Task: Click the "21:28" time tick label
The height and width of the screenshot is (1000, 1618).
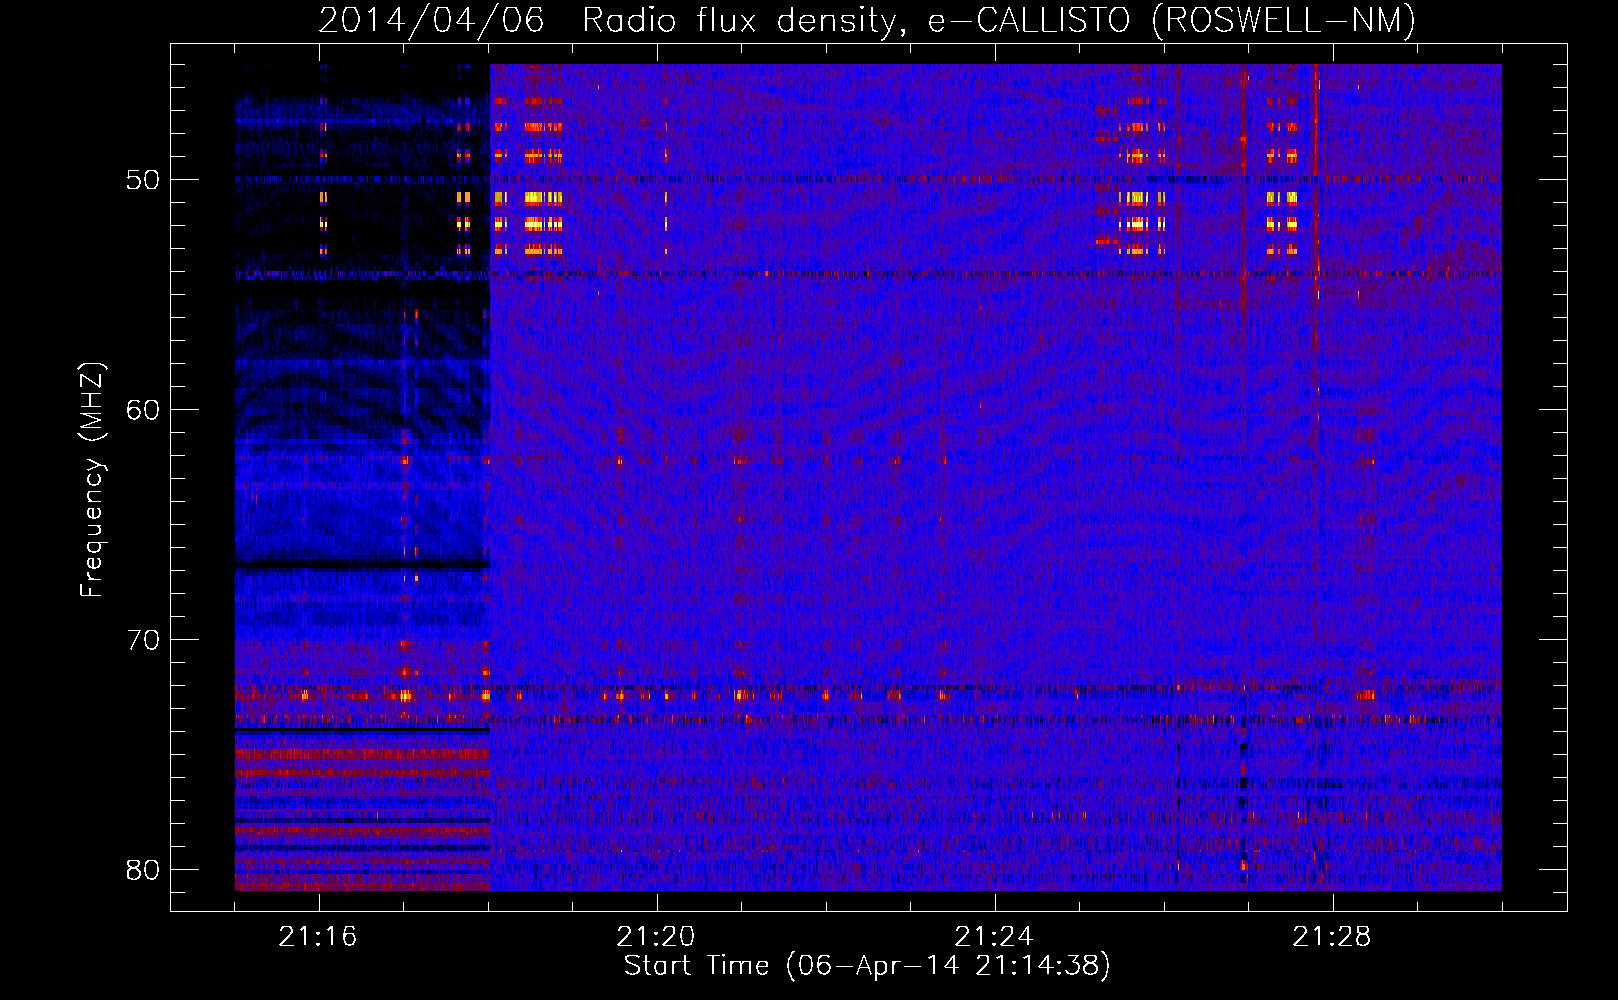Action: [1333, 937]
